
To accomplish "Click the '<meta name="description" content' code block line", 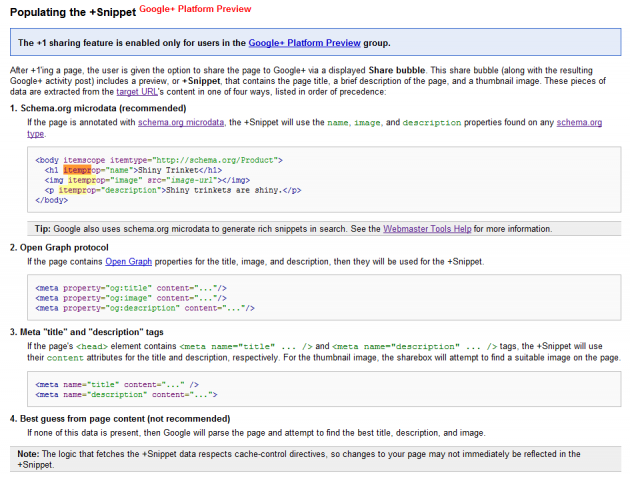I will pyautogui.click(x=126, y=395).
